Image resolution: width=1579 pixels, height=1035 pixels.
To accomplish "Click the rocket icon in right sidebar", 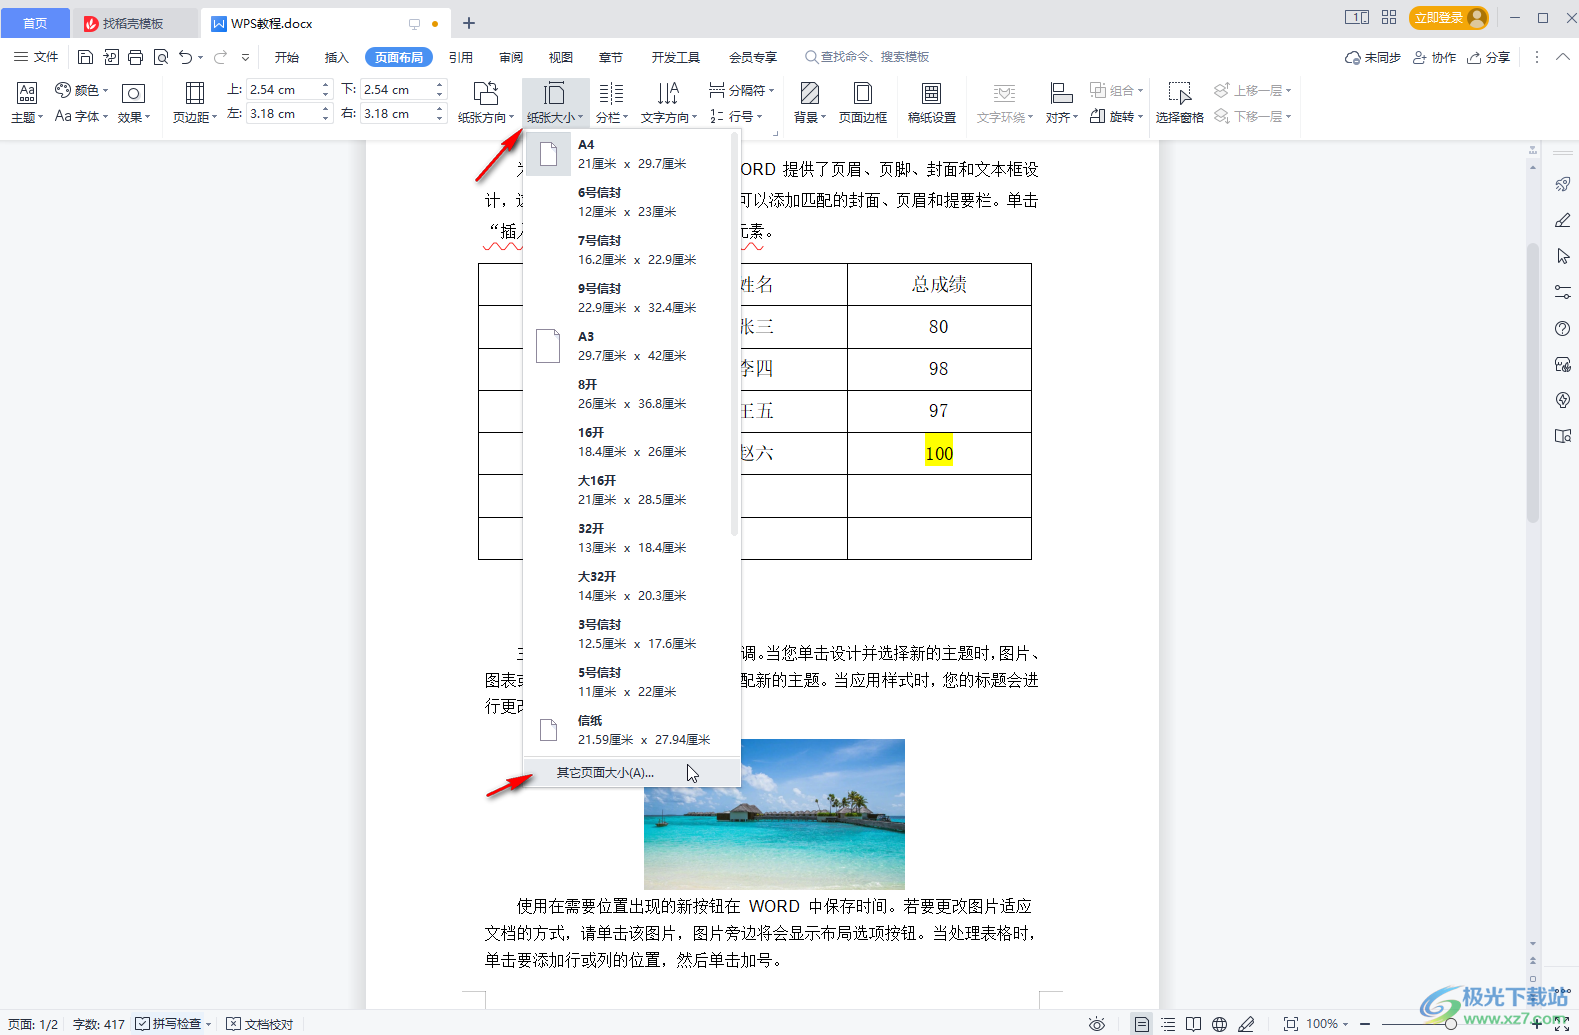I will coord(1563,184).
